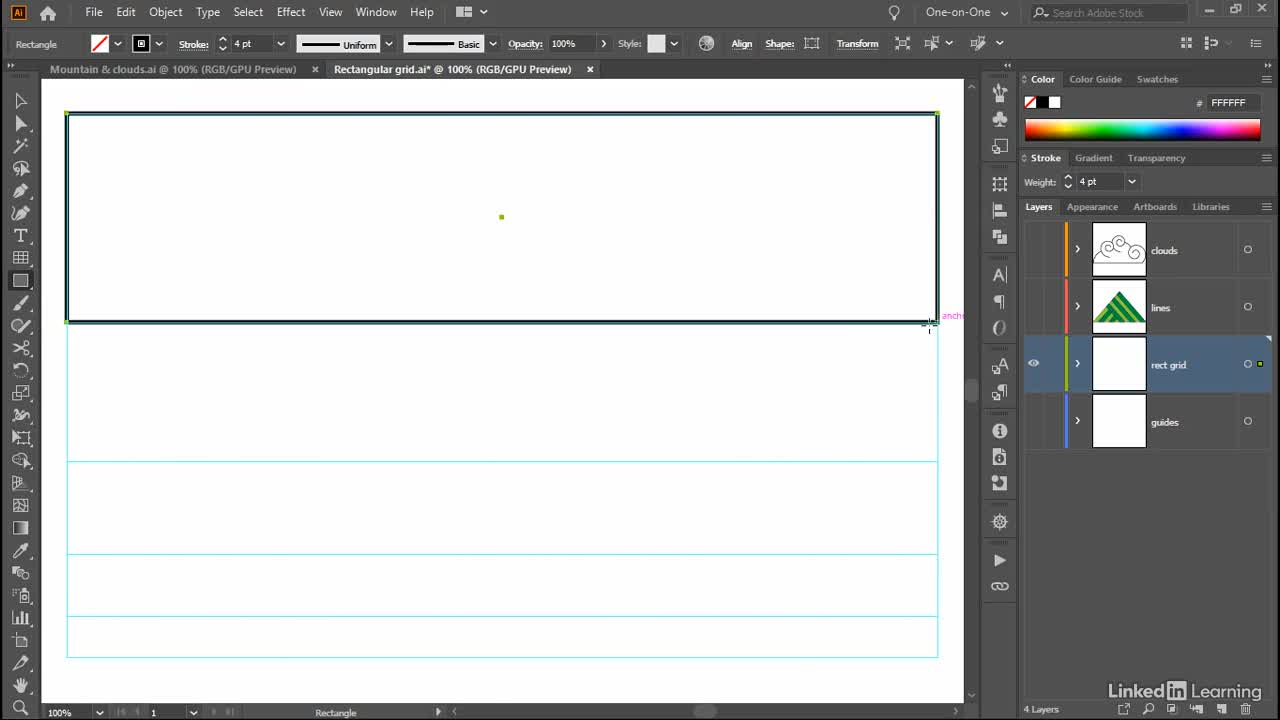Open the One-on-One workspace dropdown
1280x720 pixels.
966,13
